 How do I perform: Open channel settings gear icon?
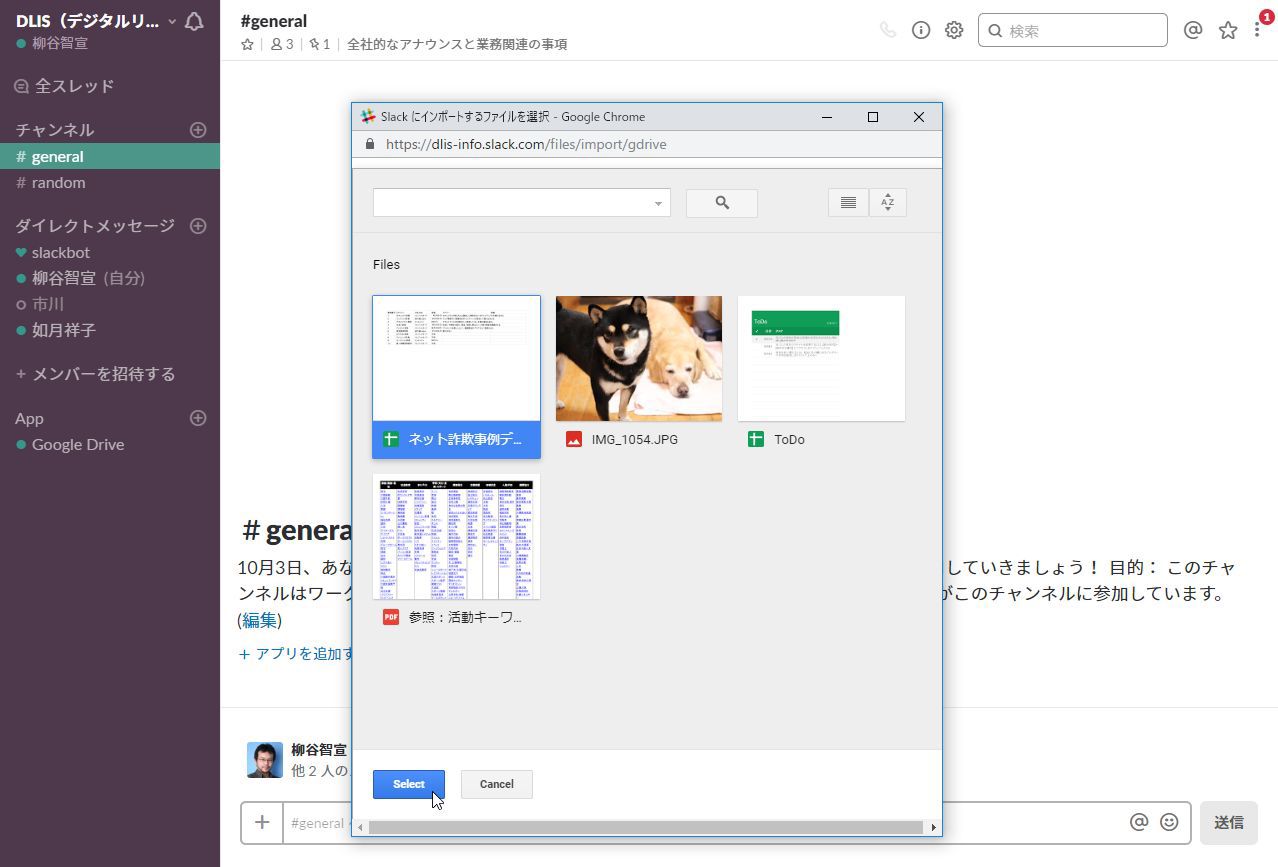[954, 30]
